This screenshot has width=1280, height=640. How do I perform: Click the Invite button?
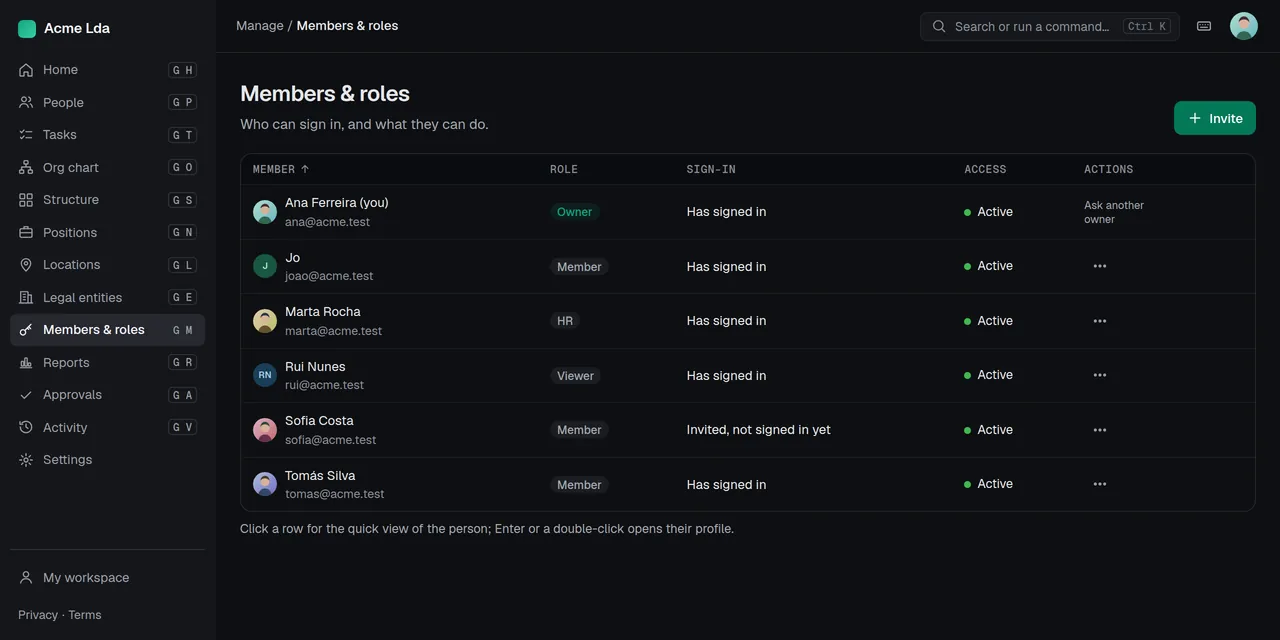tap(1215, 118)
